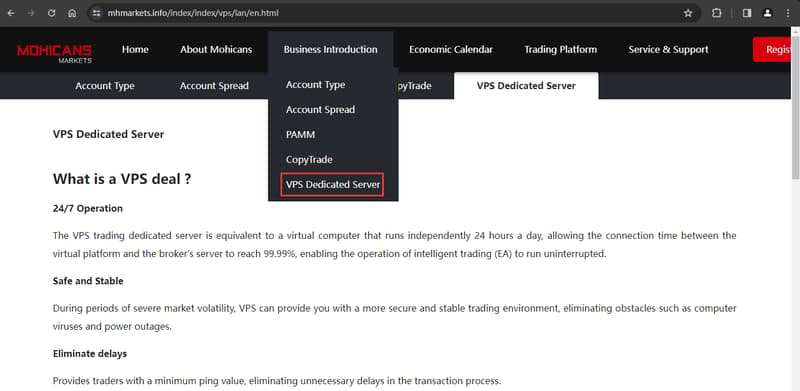Open the extensions puzzle icon
The width and height of the screenshot is (800, 391).
click(716, 13)
